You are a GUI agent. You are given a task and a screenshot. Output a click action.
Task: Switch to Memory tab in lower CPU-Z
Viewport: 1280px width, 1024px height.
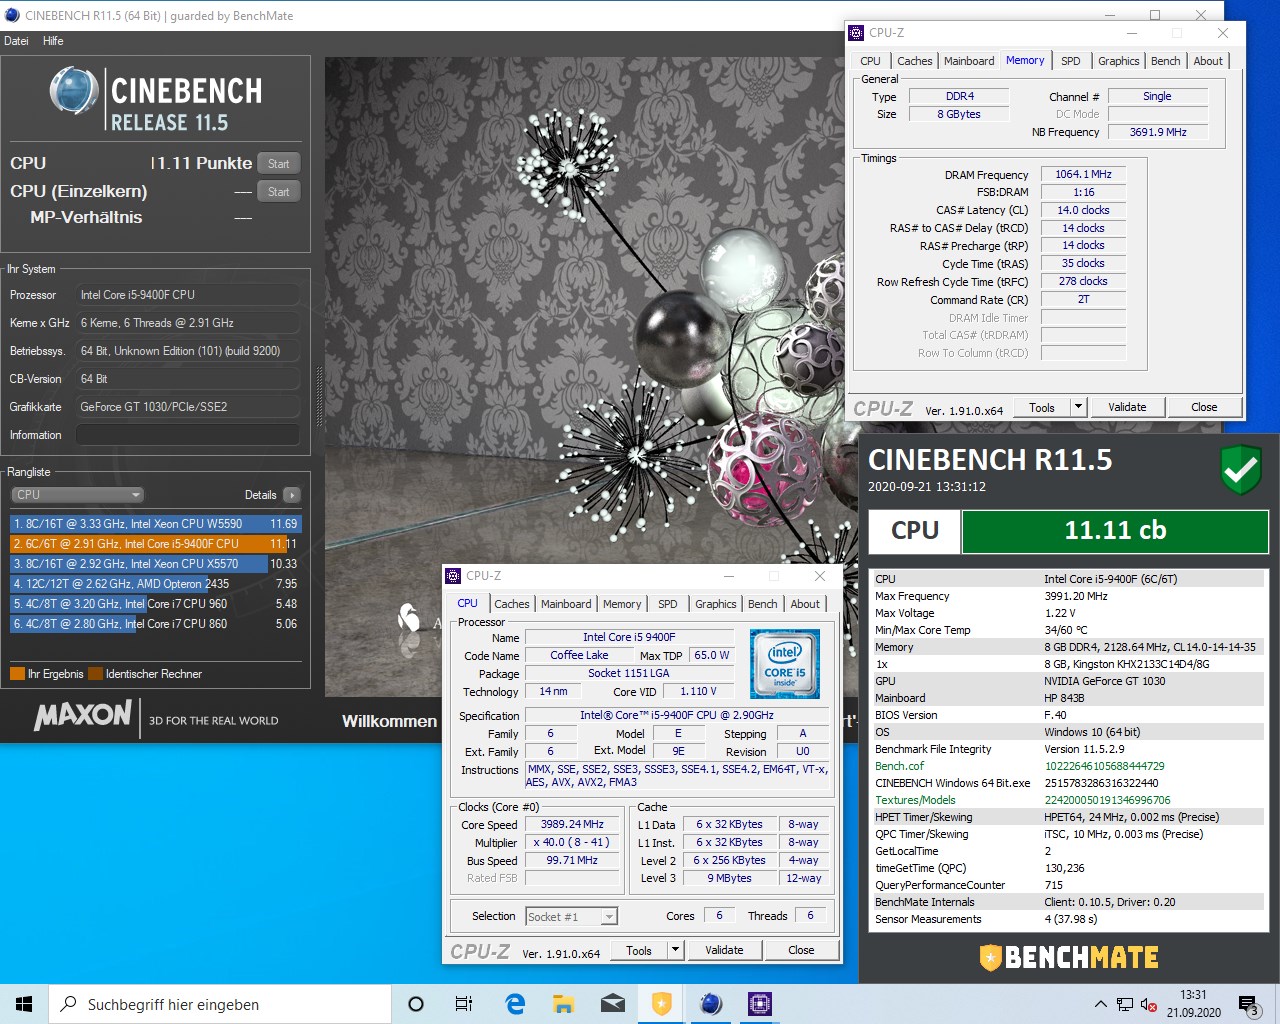click(x=622, y=604)
